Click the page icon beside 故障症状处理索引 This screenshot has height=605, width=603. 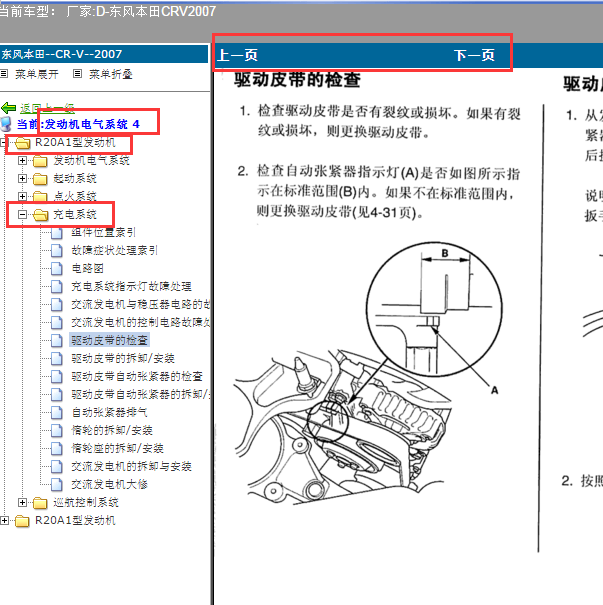[x=57, y=251]
